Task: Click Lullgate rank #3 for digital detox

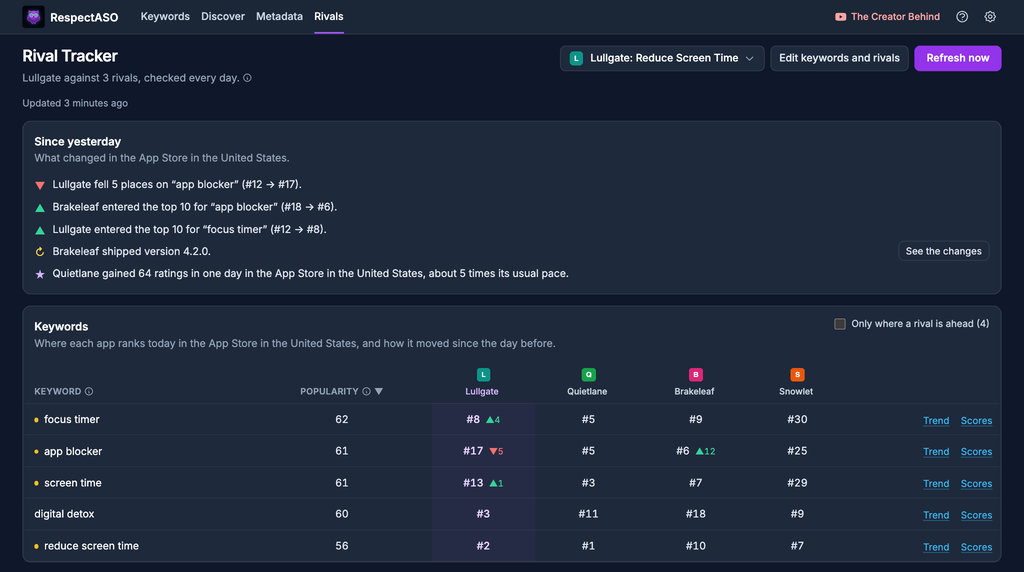Action: [x=483, y=514]
